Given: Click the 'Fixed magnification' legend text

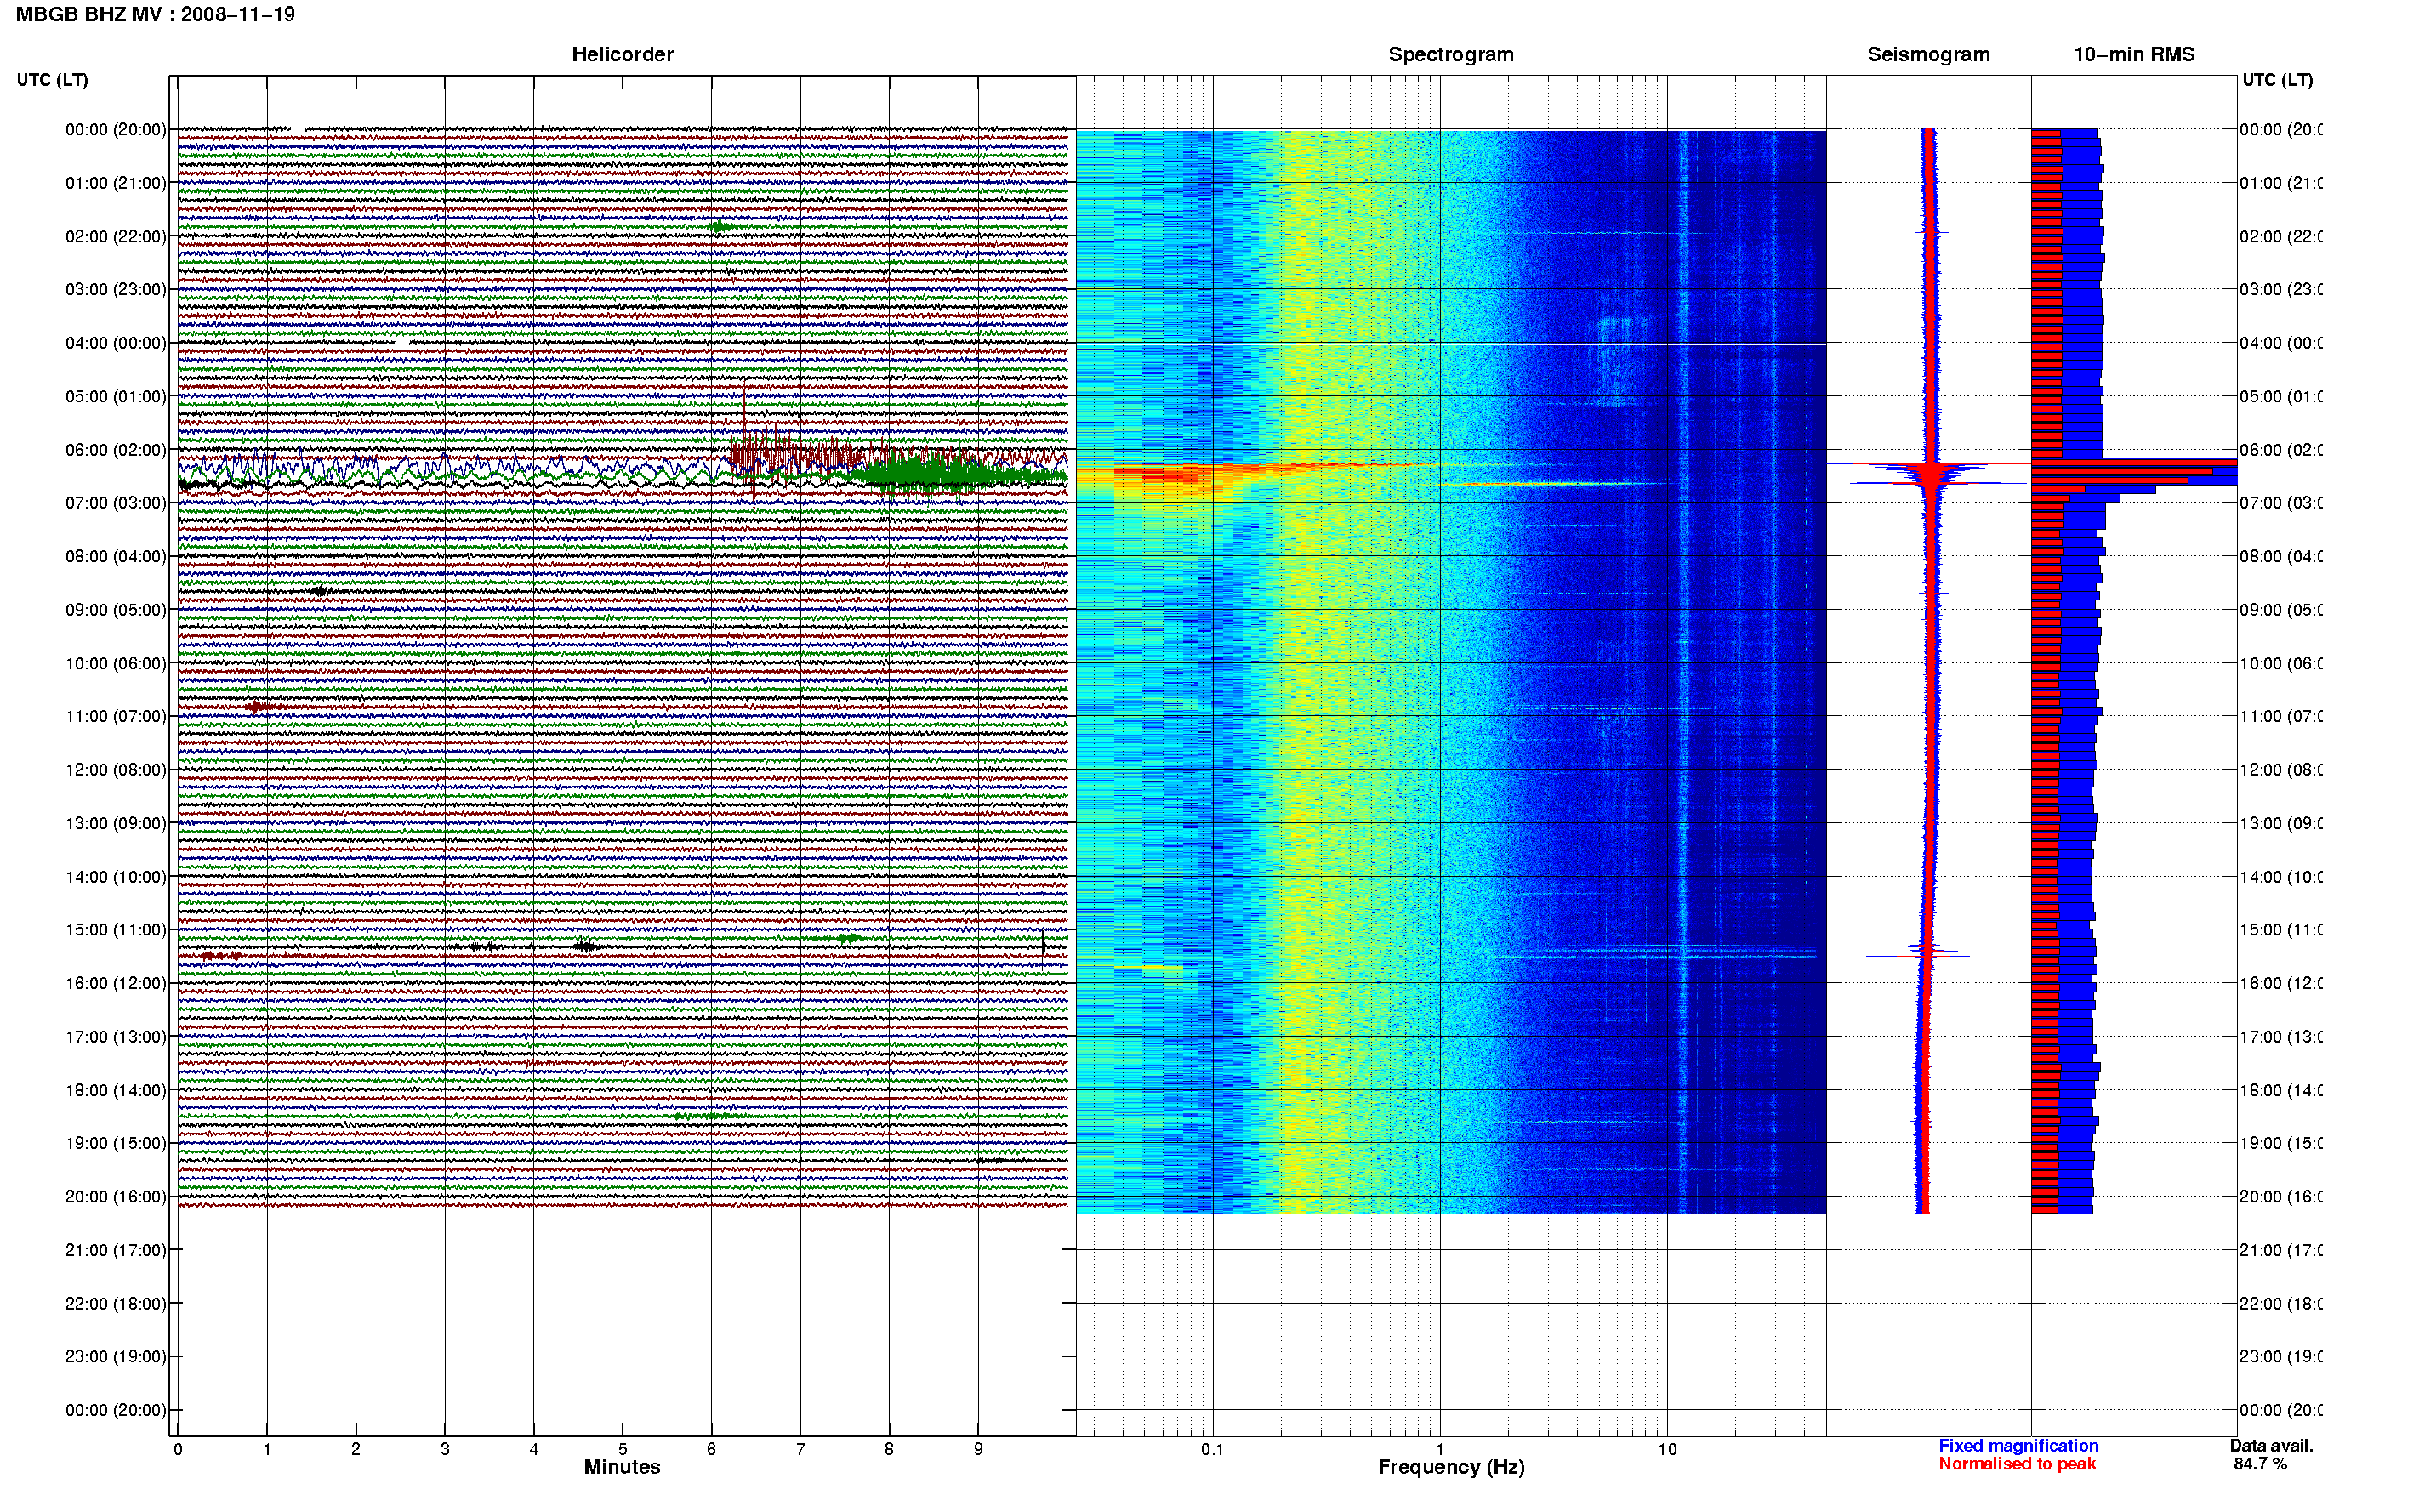Looking at the screenshot, I should [2018, 1446].
